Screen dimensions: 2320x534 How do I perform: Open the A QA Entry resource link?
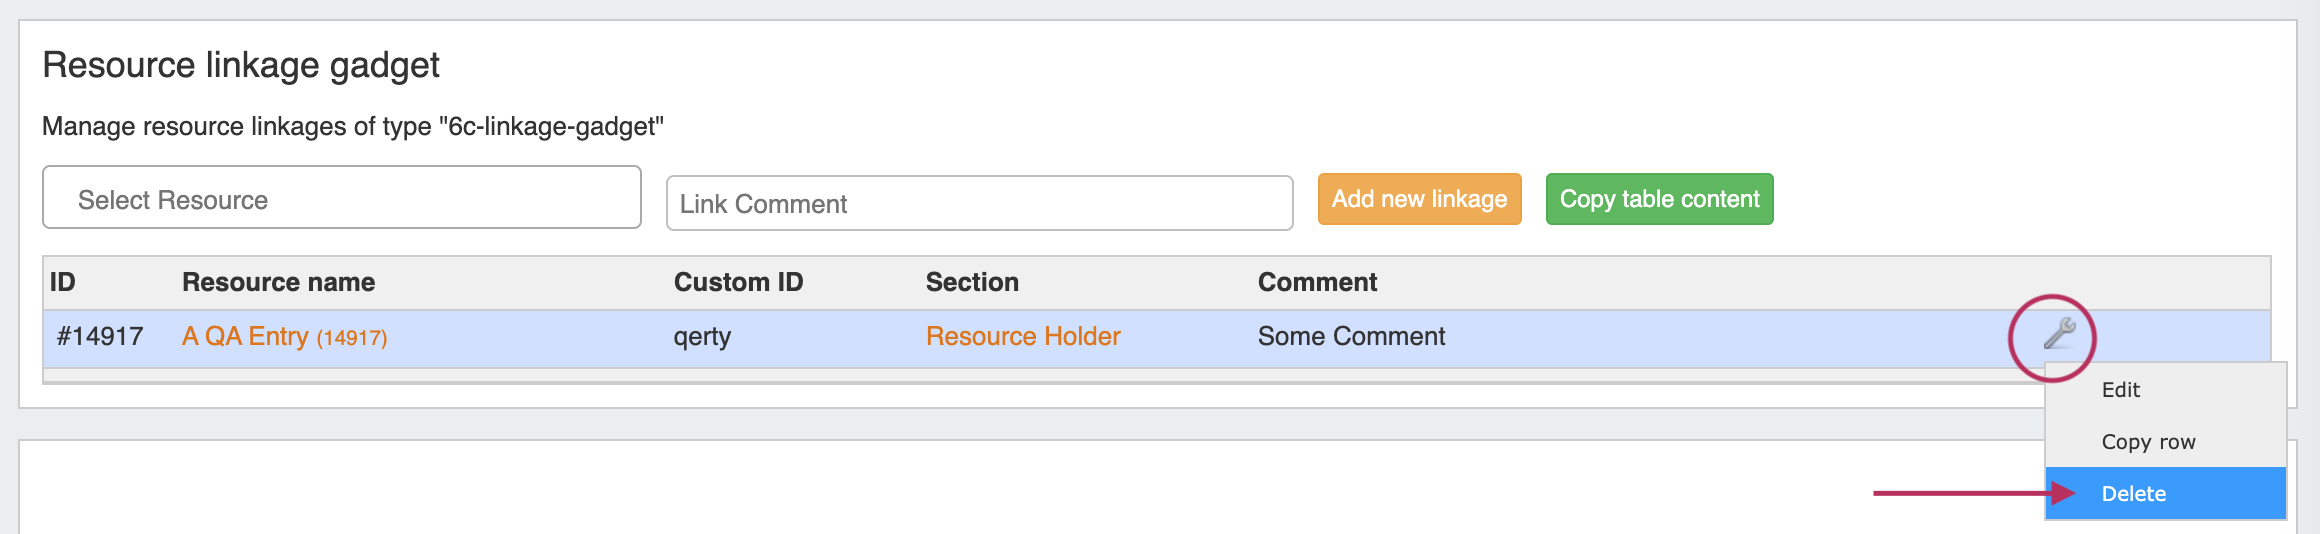click(246, 337)
